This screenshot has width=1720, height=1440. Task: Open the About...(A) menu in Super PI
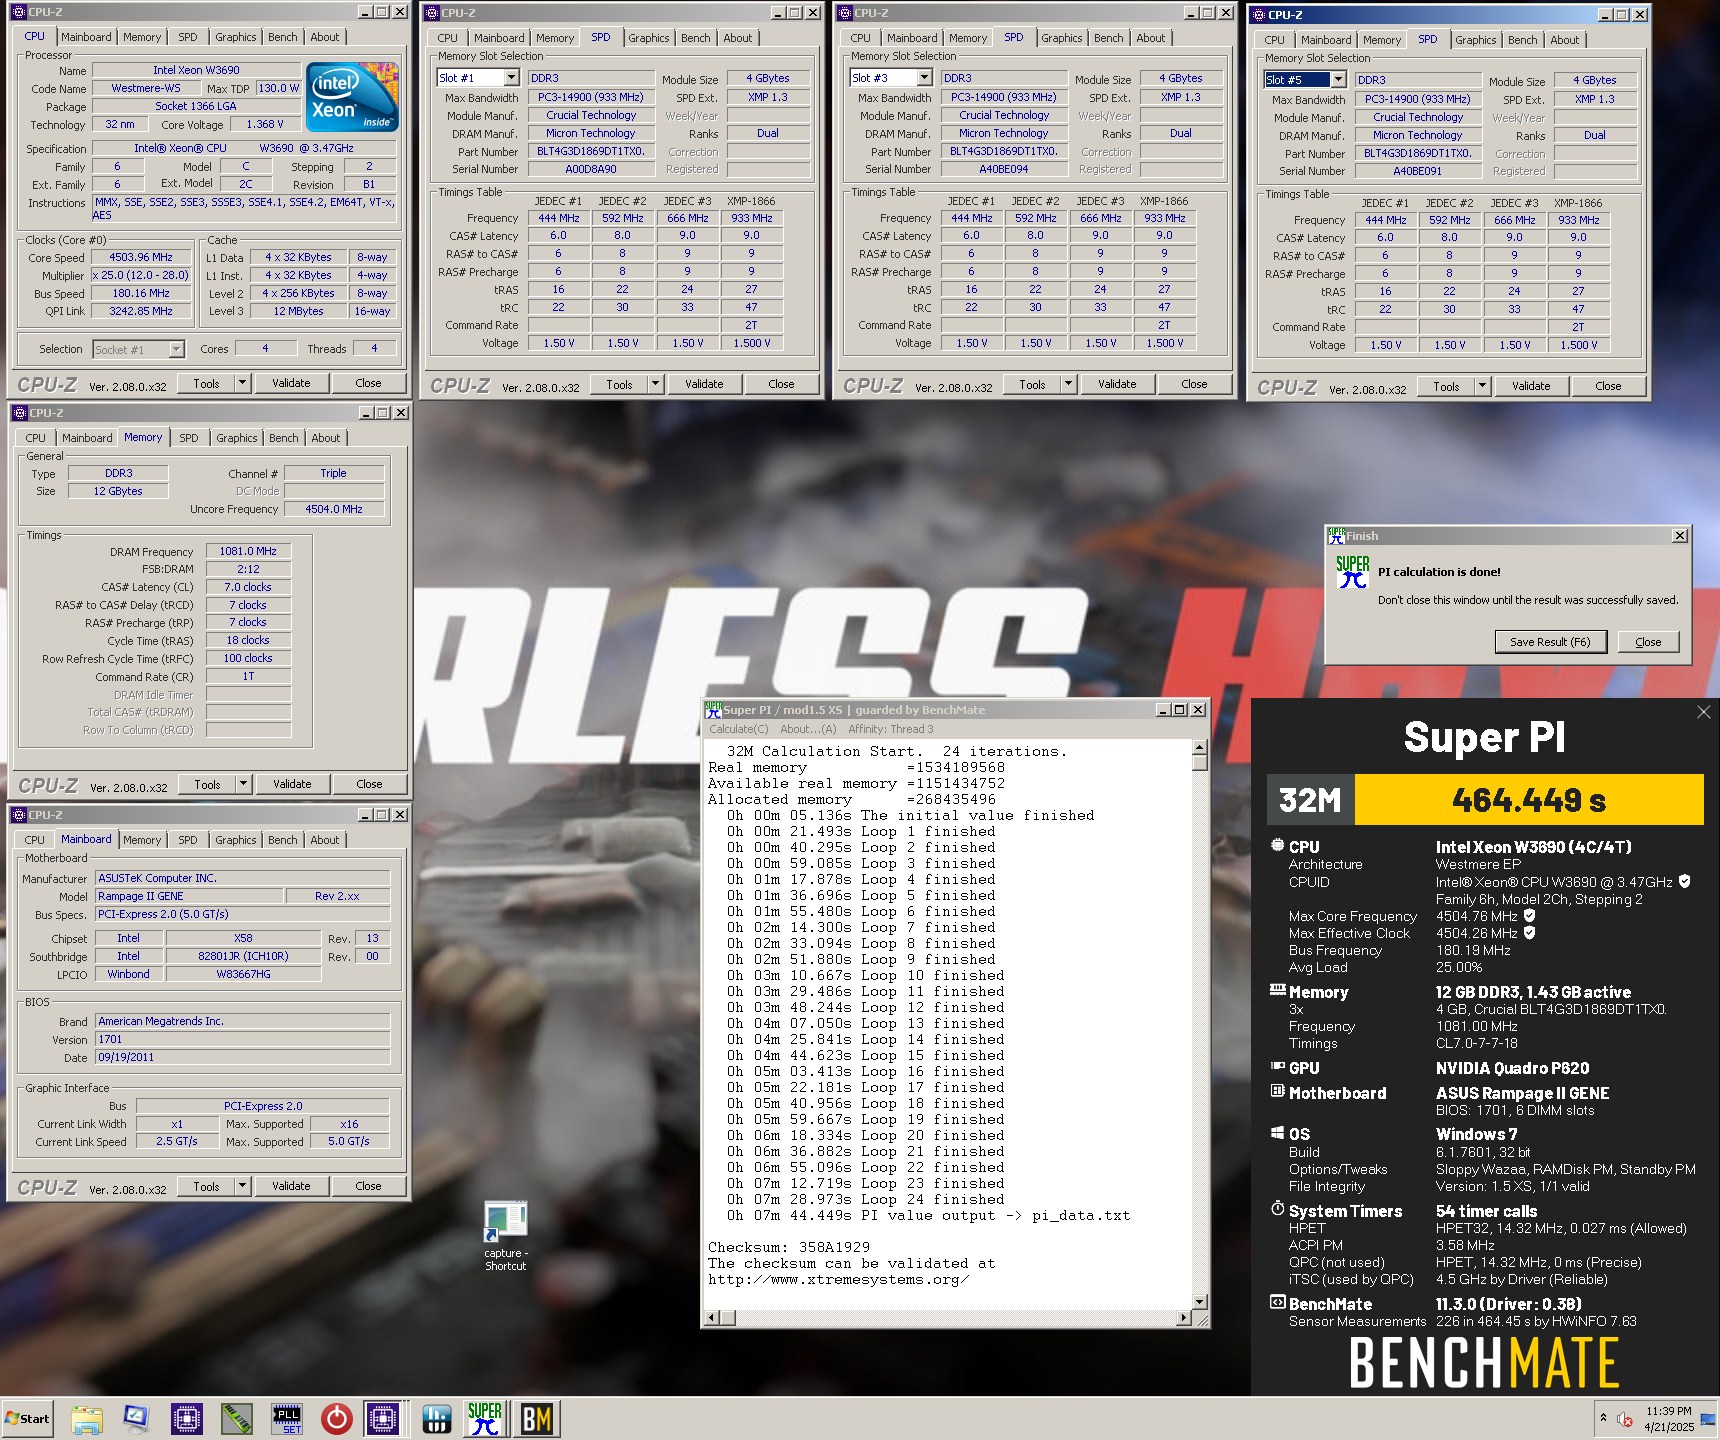click(x=808, y=729)
